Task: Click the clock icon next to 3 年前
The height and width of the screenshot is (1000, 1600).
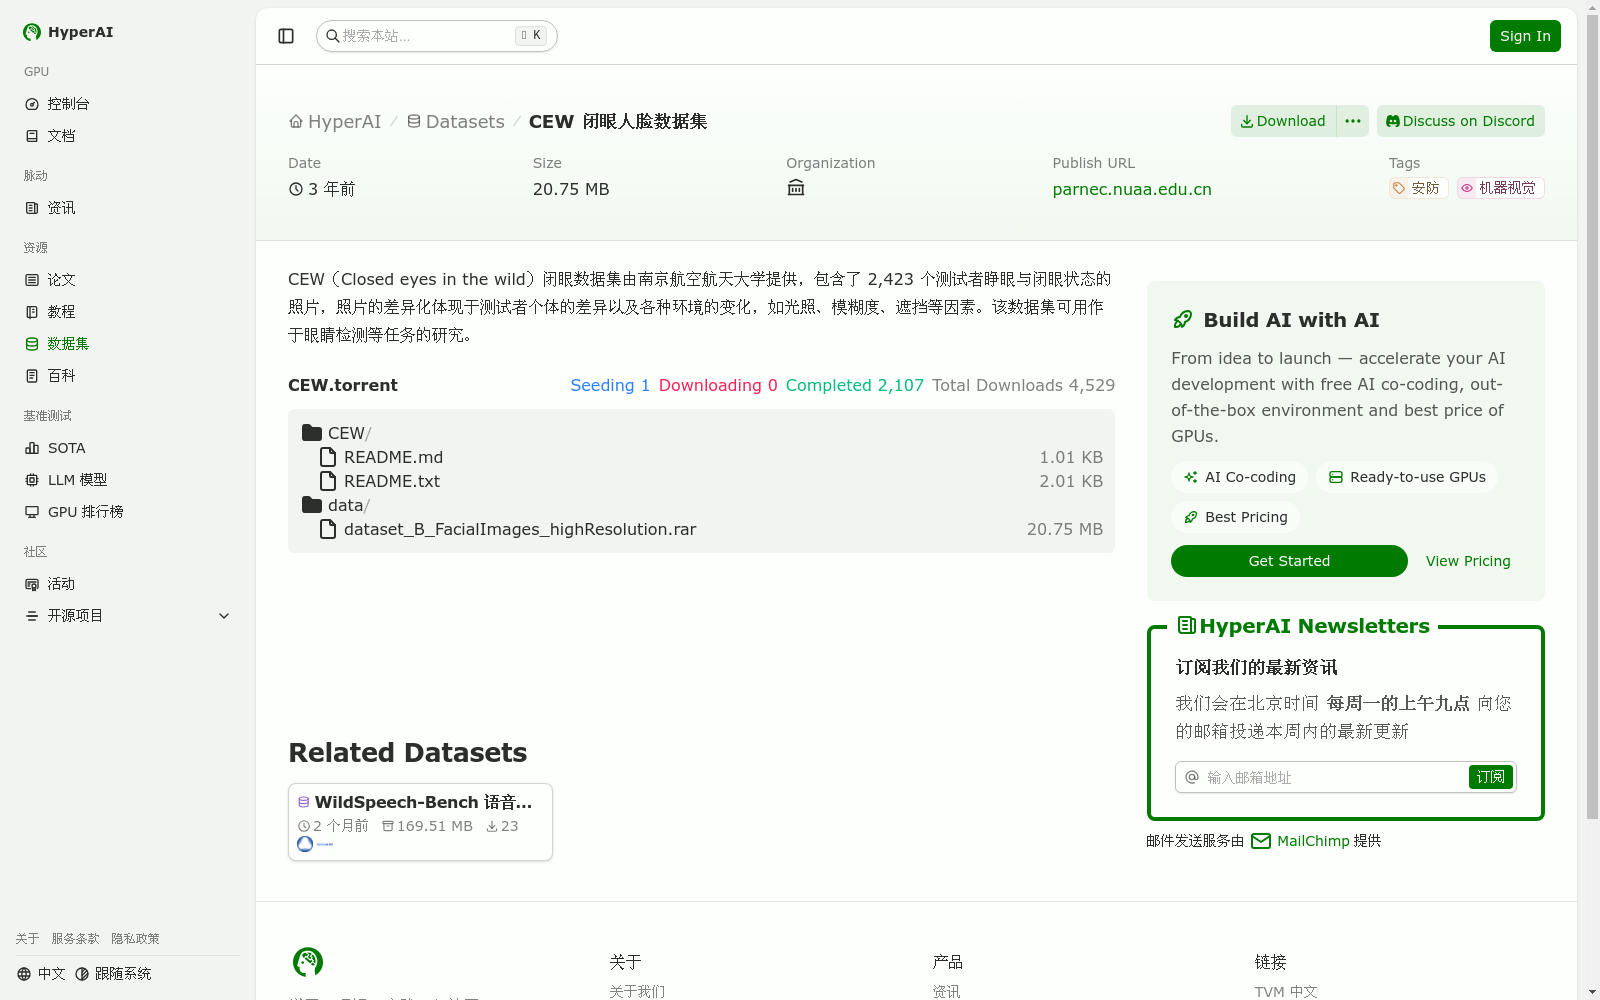Action: [296, 189]
